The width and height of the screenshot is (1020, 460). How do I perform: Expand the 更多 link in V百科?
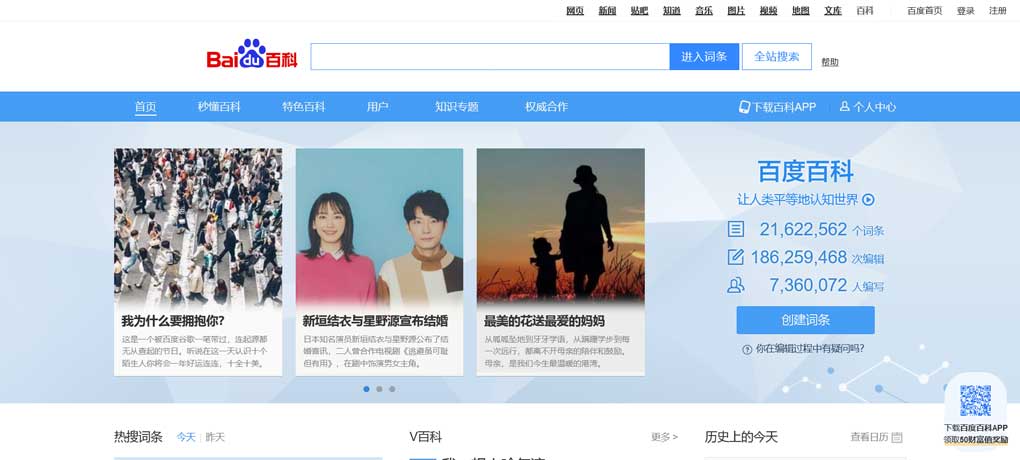(x=664, y=437)
